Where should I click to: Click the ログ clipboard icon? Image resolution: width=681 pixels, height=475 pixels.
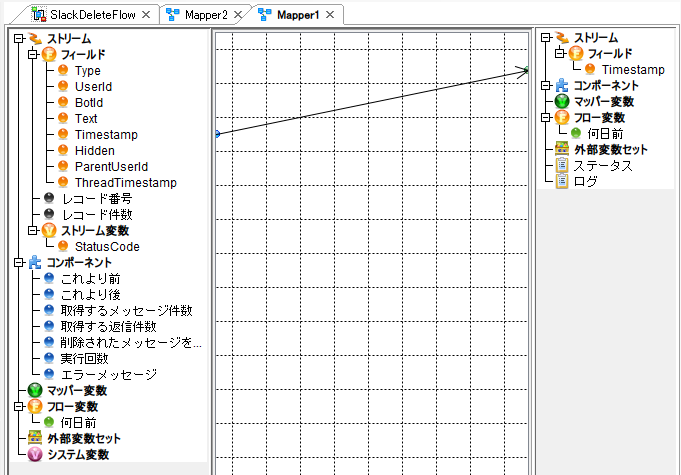[562, 181]
